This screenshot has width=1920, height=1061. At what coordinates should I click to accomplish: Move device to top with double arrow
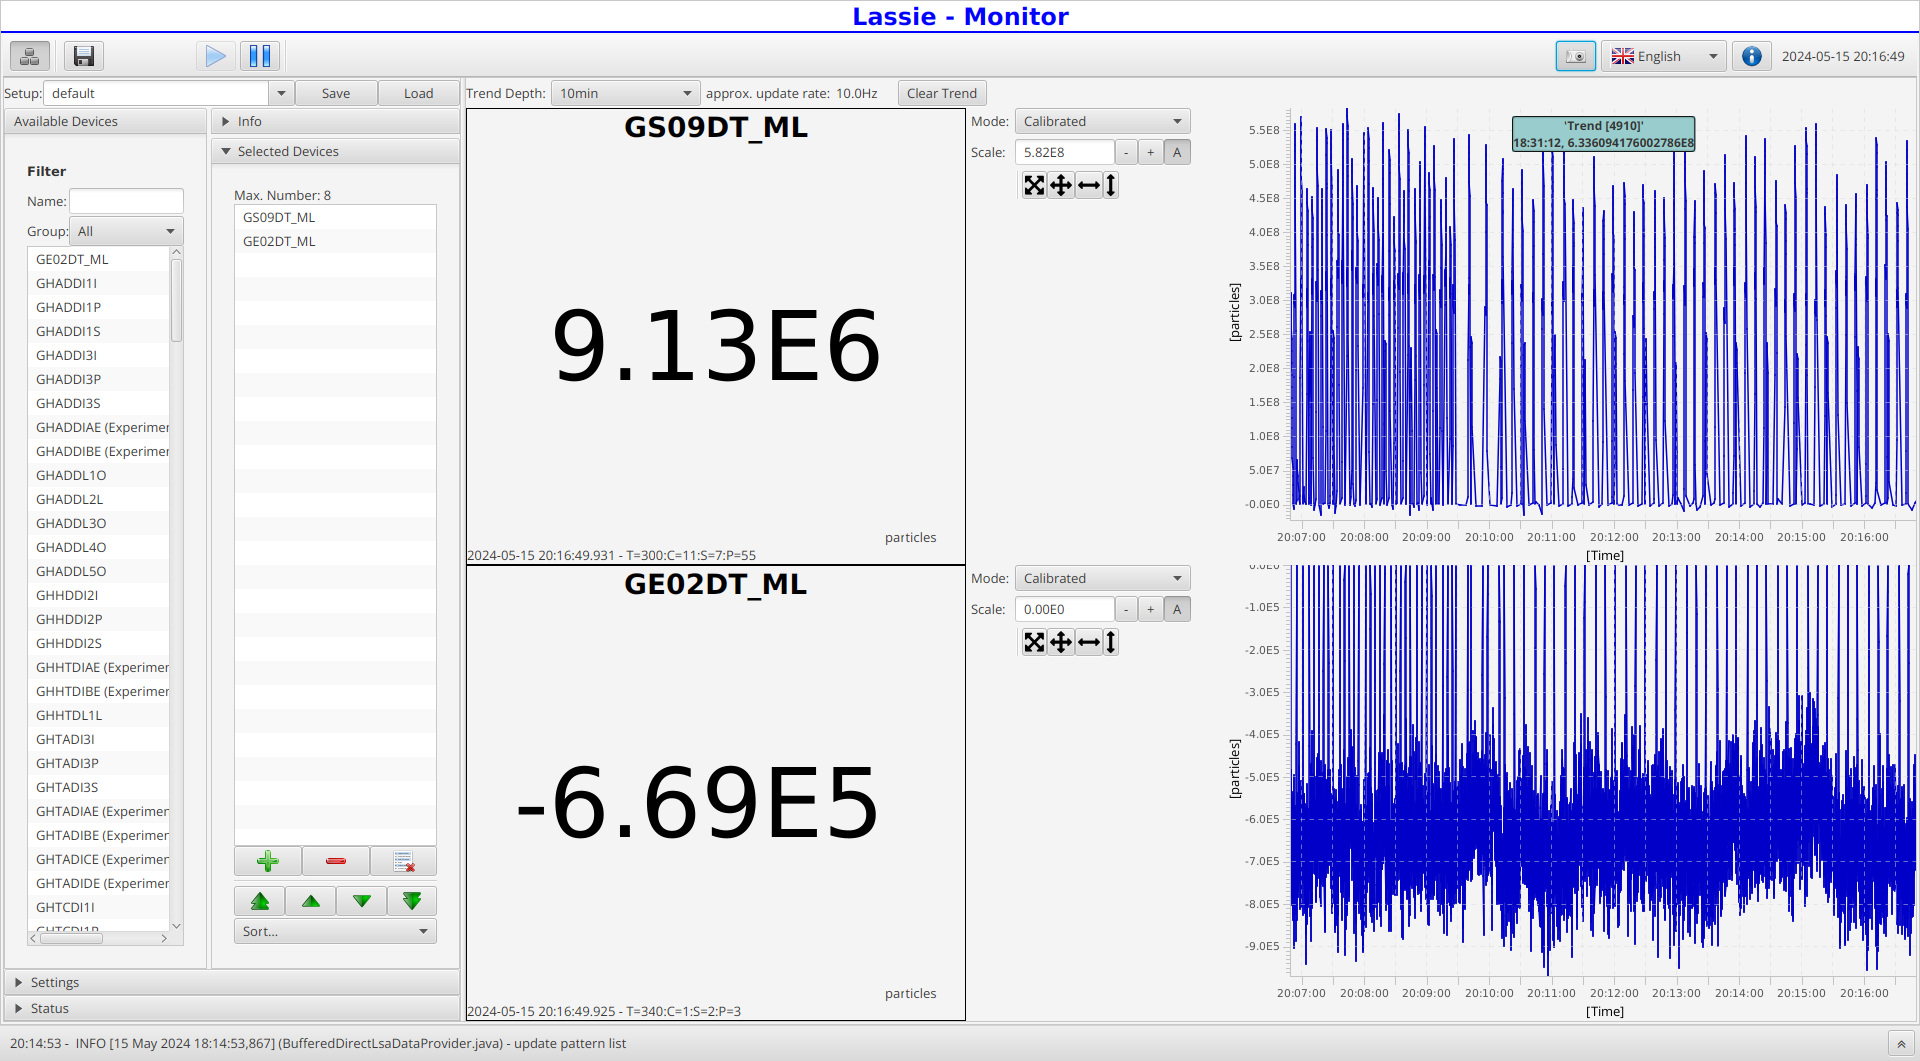(260, 901)
